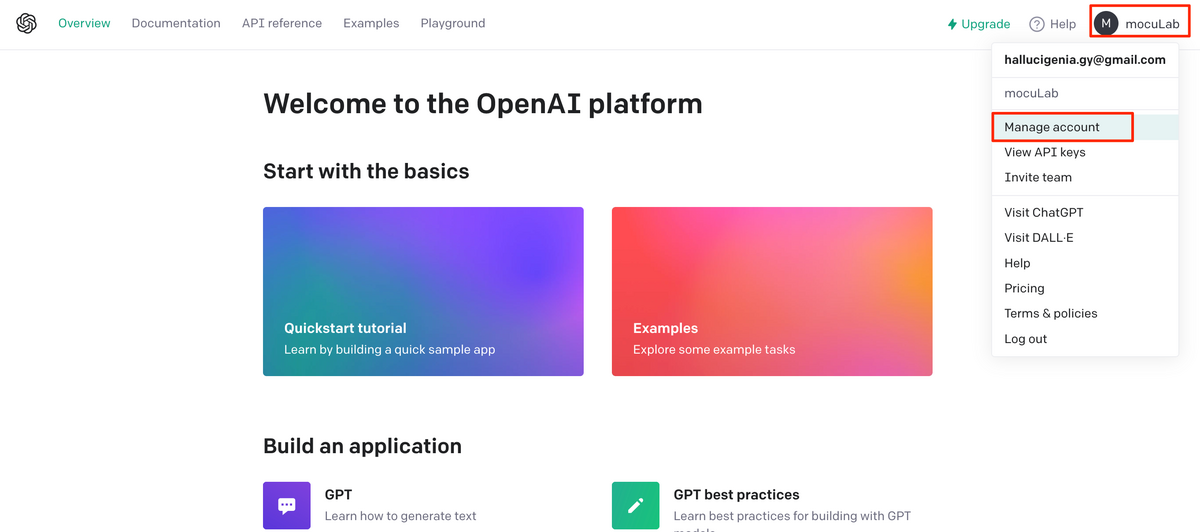Open the Quickstart tutorial card

click(423, 291)
